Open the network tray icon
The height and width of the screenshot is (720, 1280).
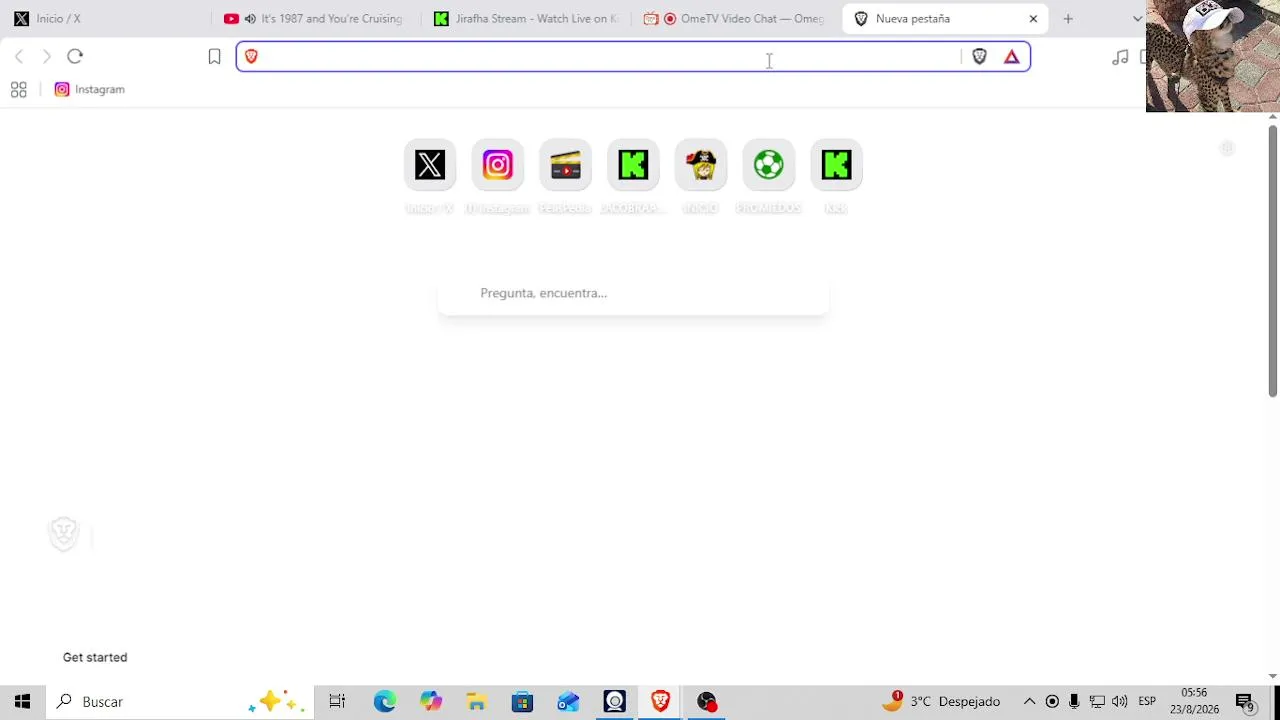[x=1097, y=702]
